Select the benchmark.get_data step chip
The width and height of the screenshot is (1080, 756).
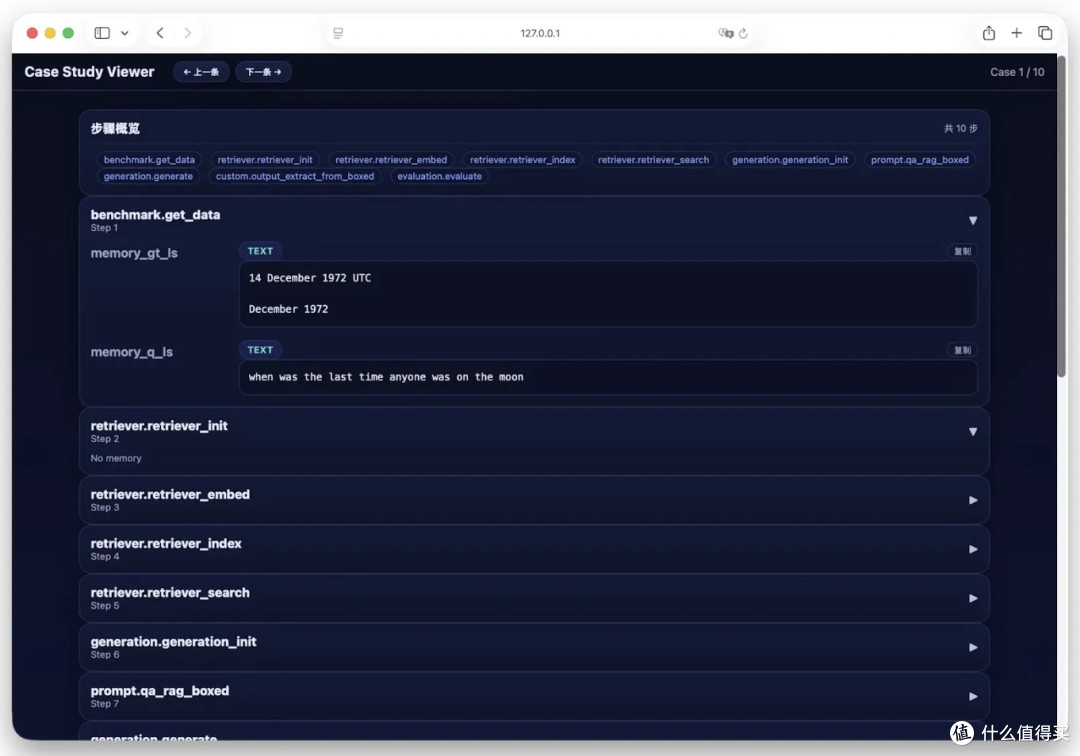click(149, 160)
